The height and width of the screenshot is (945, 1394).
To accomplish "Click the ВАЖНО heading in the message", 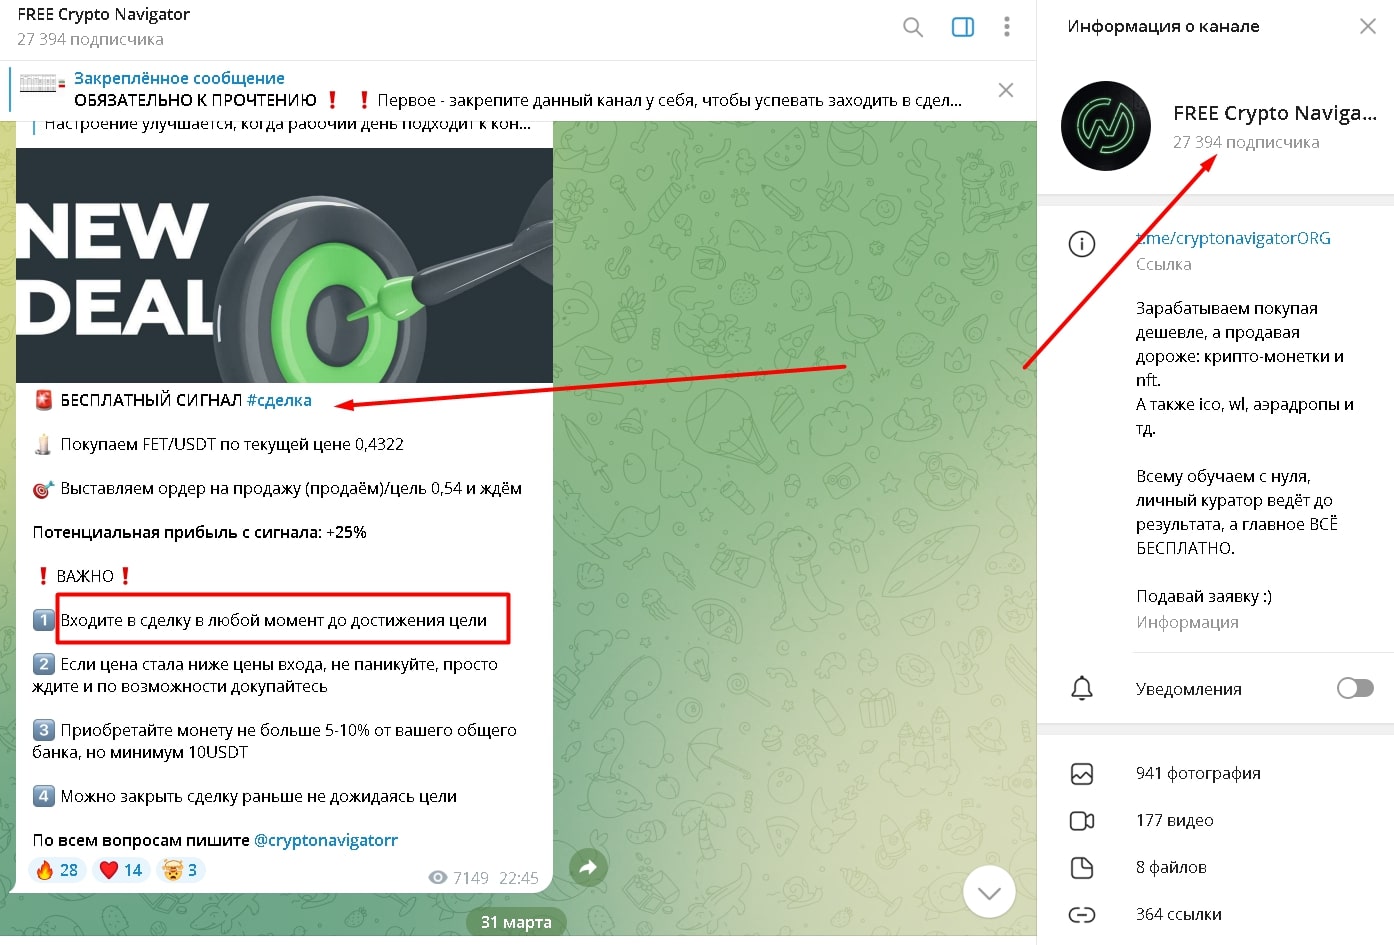I will point(85,576).
